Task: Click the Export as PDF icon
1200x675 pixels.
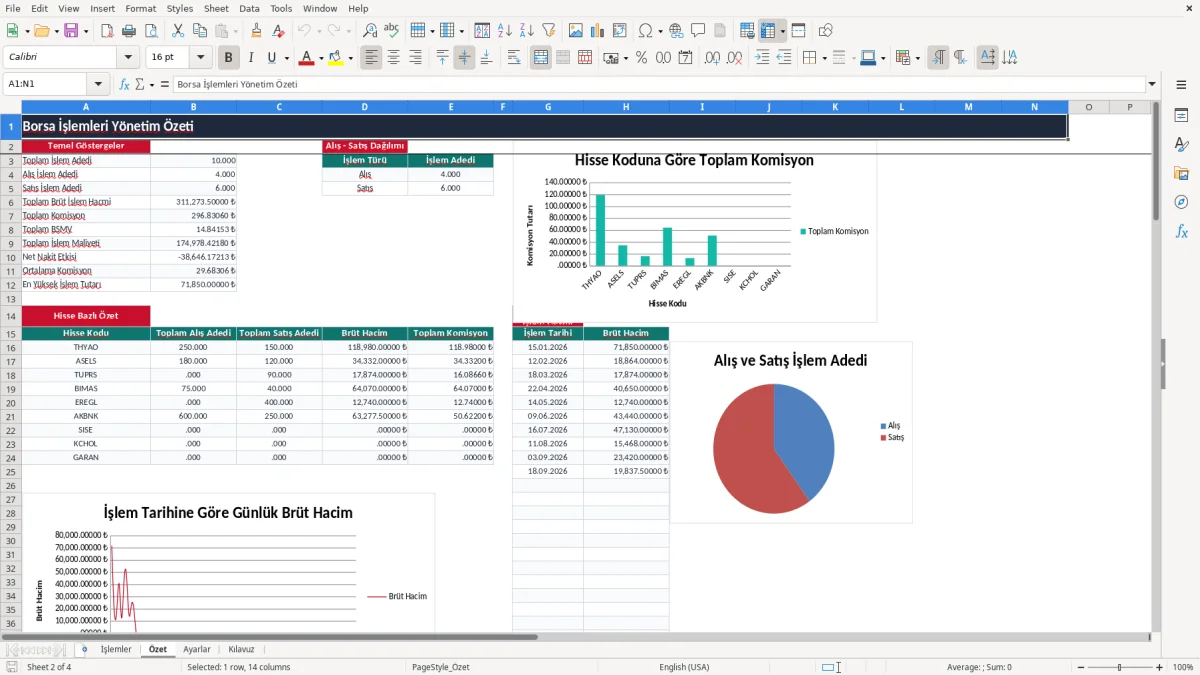Action: pyautogui.click(x=106, y=31)
